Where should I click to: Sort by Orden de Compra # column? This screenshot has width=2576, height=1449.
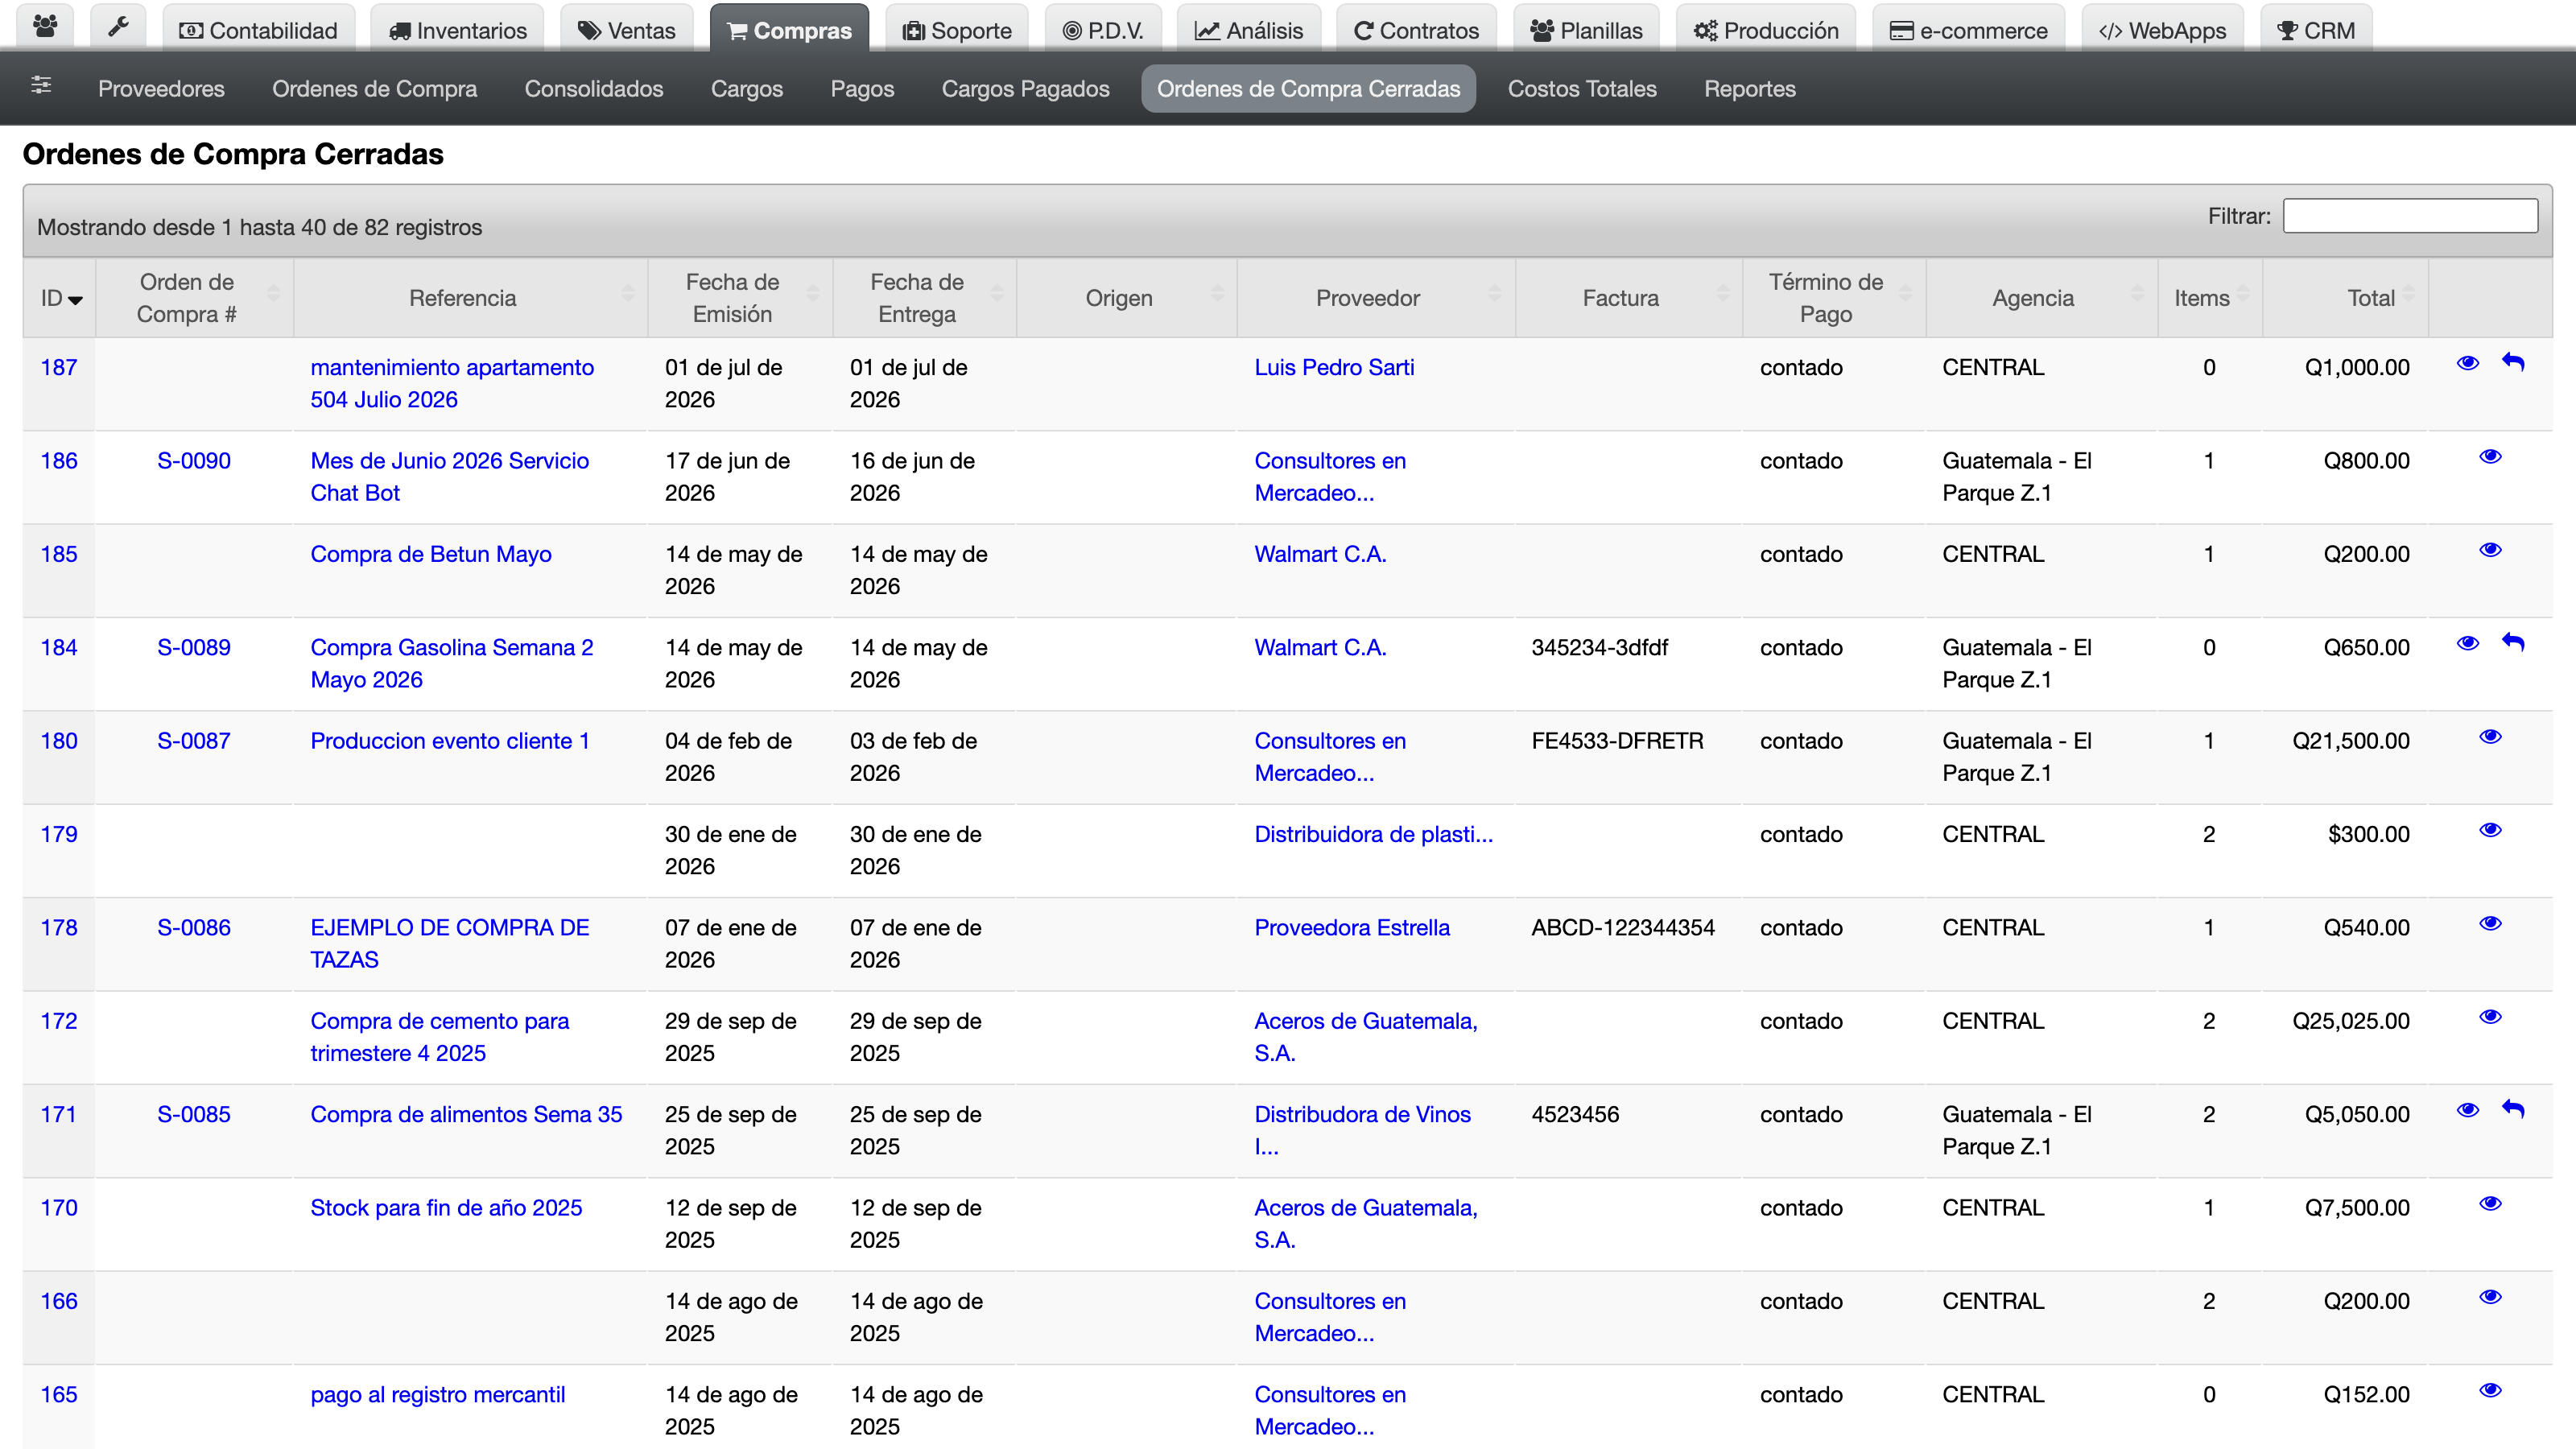(x=194, y=298)
